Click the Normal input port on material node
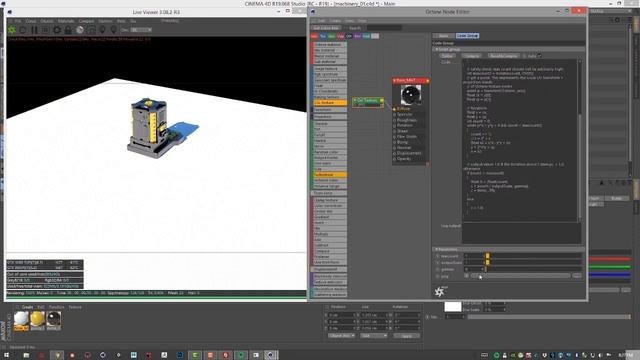Image resolution: width=640 pixels, height=360 pixels. (x=394, y=148)
